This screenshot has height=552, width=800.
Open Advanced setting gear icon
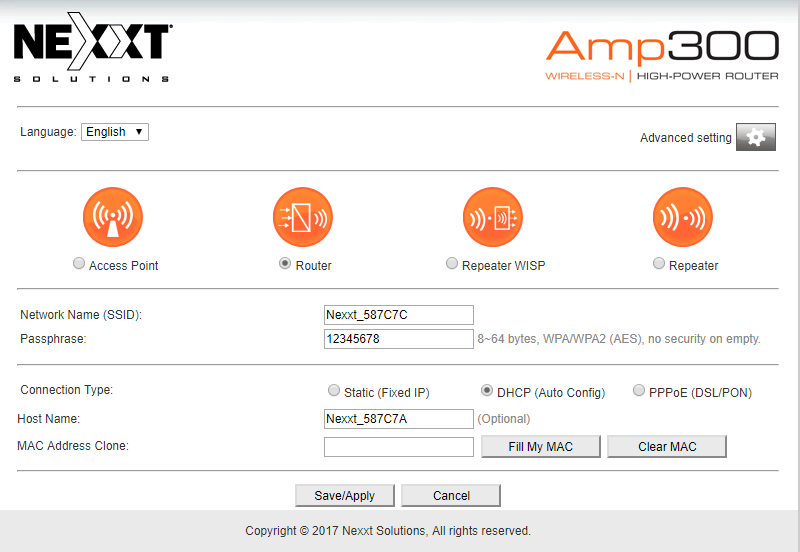[x=756, y=138]
